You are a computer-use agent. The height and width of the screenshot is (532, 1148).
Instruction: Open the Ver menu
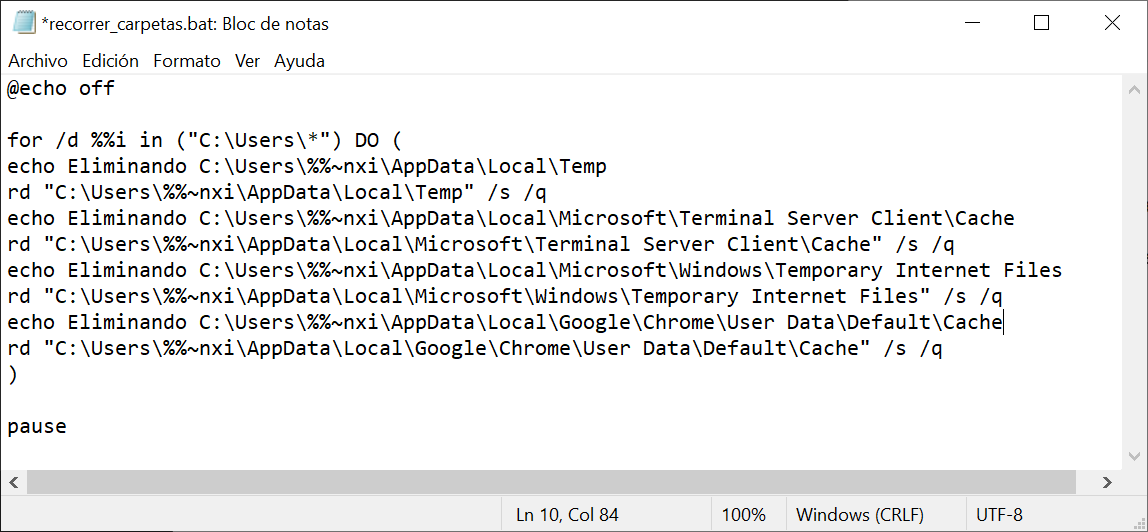pos(247,61)
